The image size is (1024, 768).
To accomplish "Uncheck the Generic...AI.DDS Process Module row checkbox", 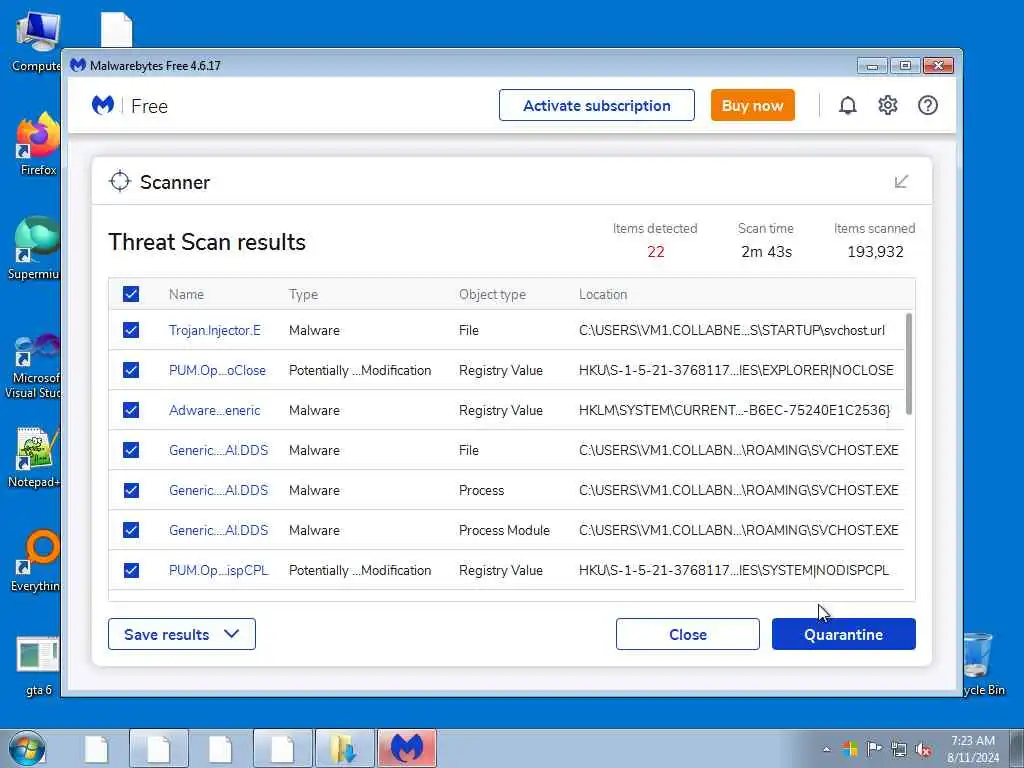I will (x=131, y=530).
